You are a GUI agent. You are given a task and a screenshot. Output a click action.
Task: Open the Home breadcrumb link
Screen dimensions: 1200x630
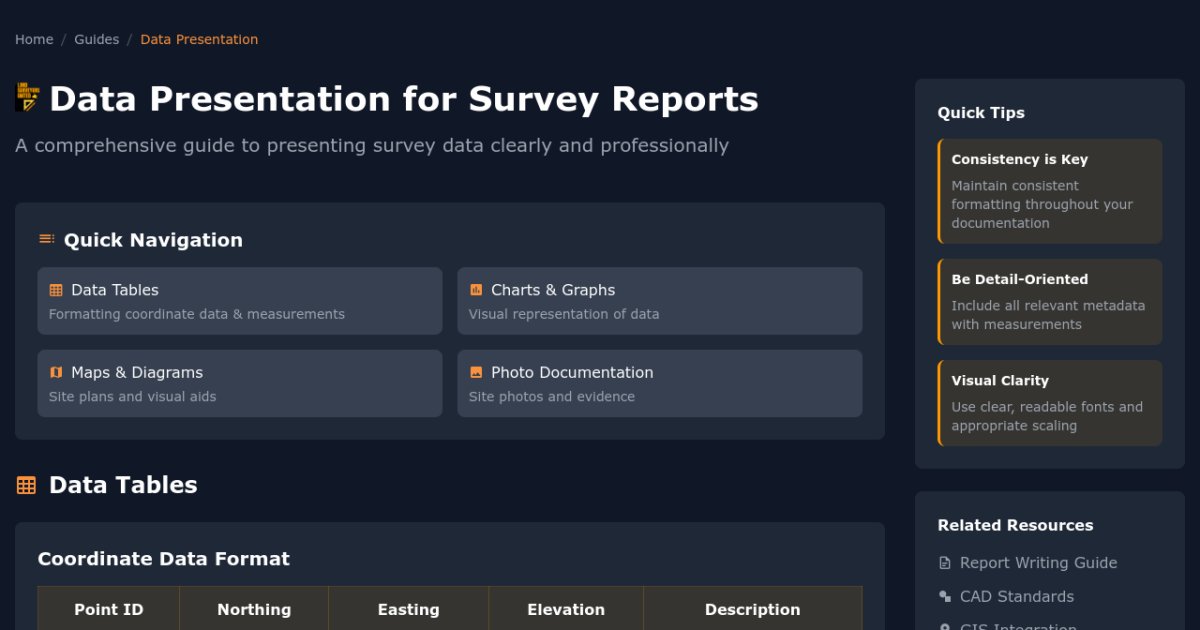(33, 39)
